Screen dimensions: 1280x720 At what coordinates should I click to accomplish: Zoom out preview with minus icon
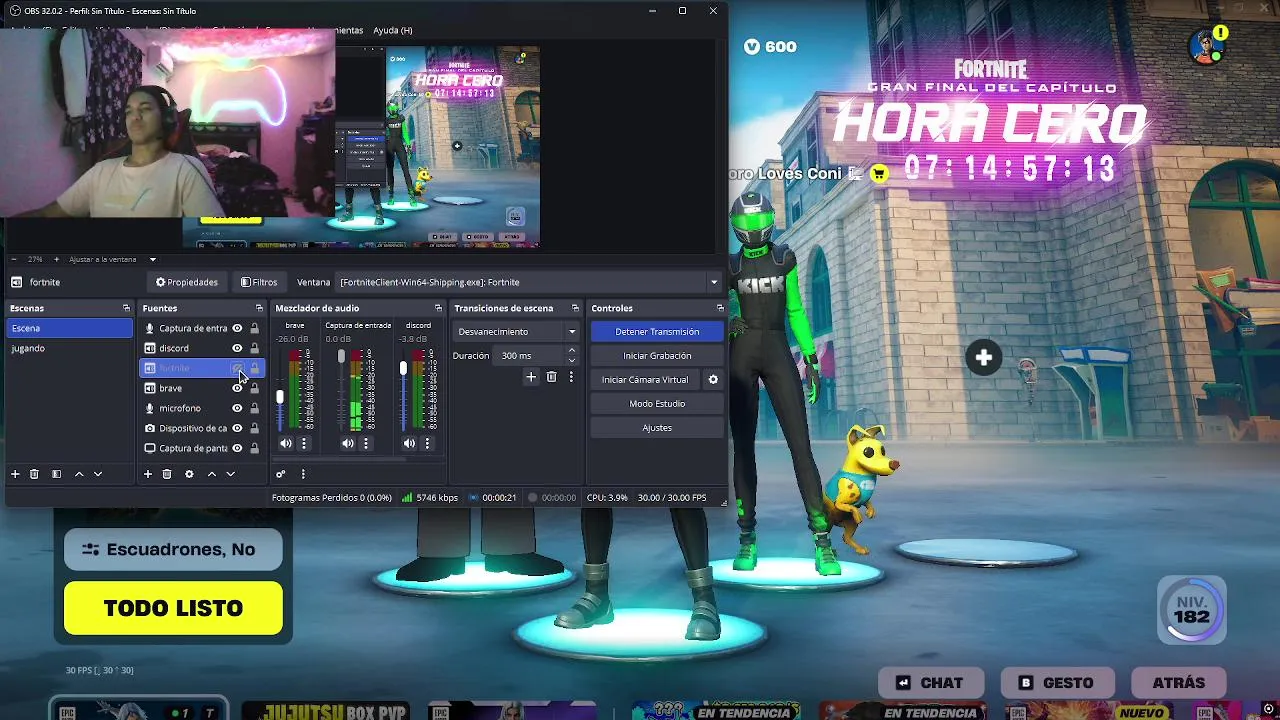14,259
